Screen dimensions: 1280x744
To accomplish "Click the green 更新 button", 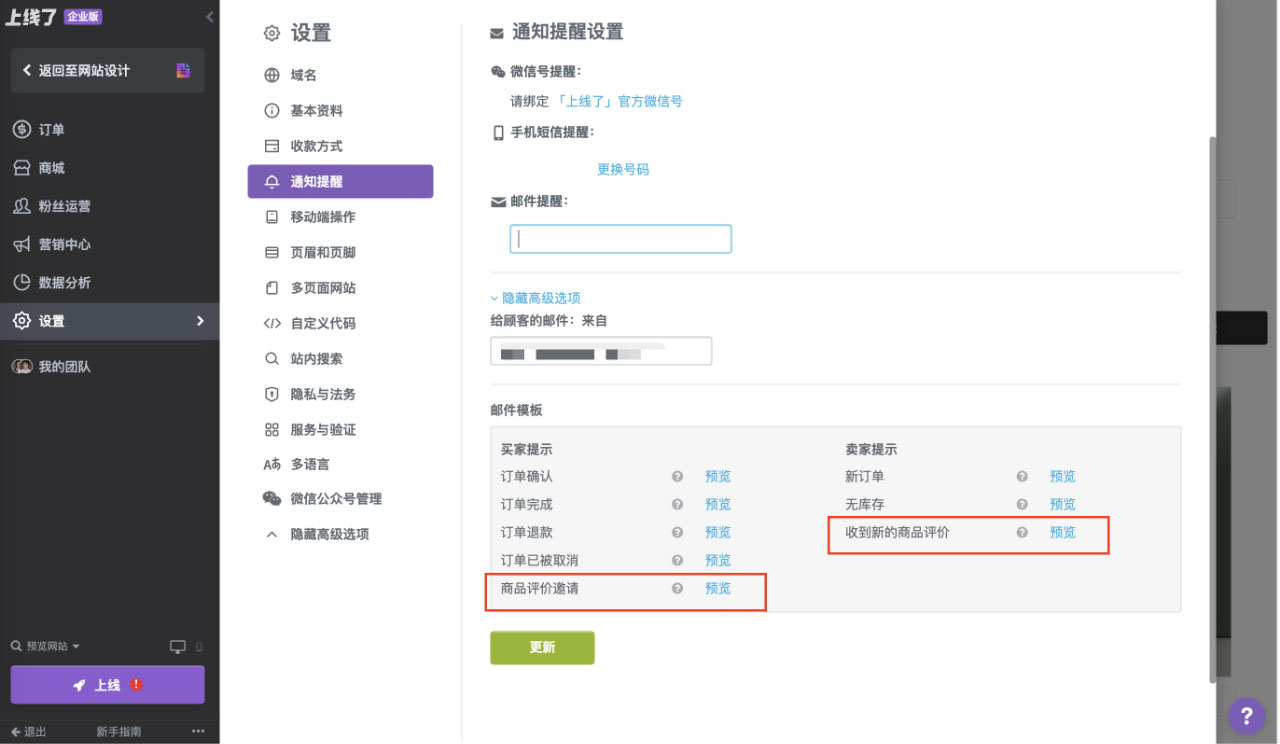I will click(542, 647).
